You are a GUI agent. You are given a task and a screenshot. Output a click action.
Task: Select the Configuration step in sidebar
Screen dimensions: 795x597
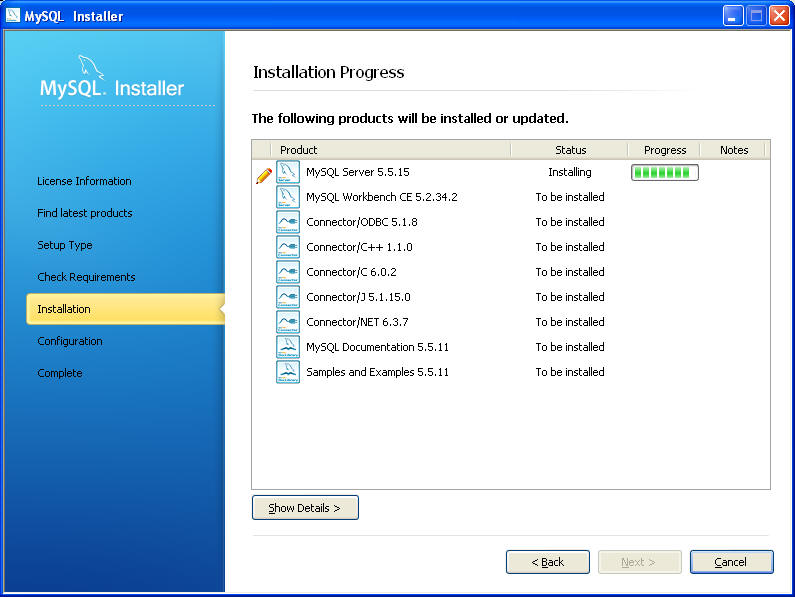click(70, 341)
